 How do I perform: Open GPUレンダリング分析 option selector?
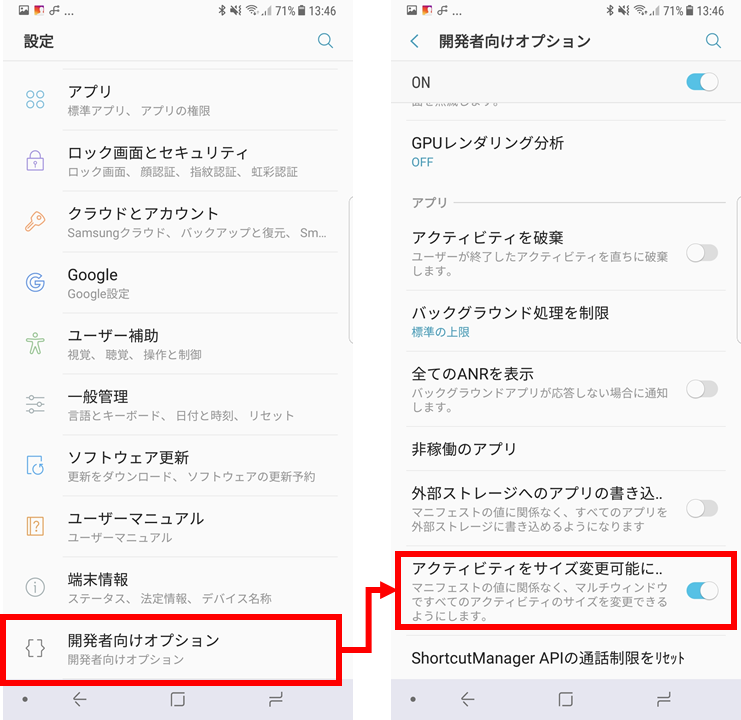click(x=566, y=151)
